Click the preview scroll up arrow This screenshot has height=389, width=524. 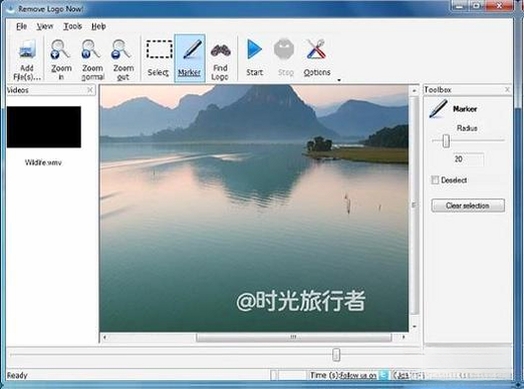tap(414, 90)
